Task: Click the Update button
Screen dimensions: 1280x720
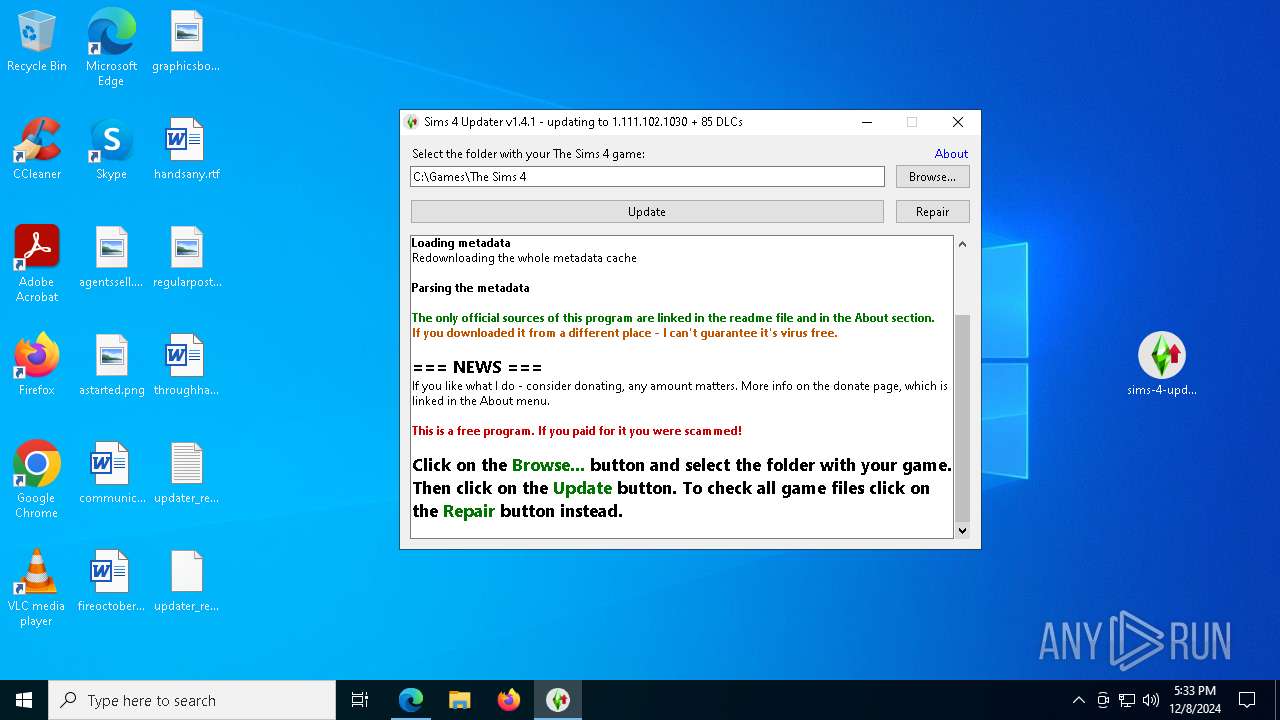Action: coord(647,212)
